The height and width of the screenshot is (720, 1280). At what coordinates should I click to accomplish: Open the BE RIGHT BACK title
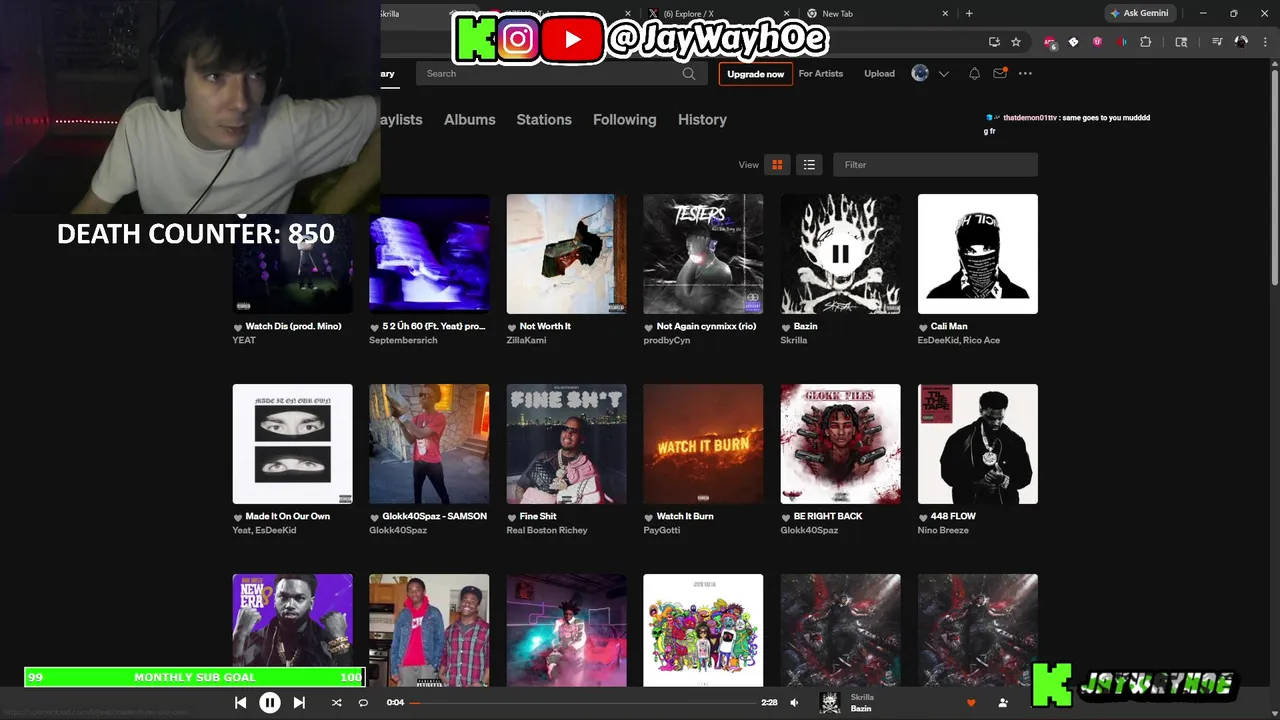[828, 516]
